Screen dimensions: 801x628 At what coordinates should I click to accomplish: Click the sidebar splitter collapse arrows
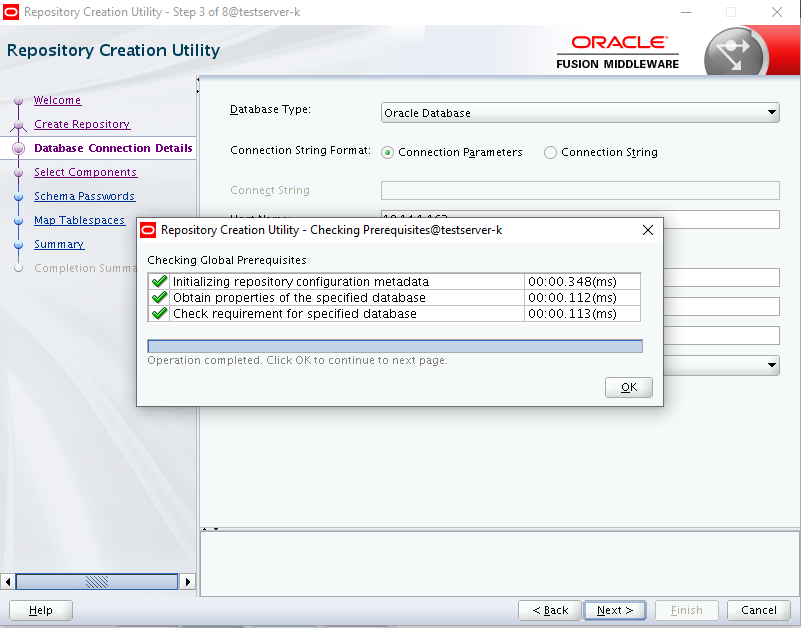[x=198, y=85]
